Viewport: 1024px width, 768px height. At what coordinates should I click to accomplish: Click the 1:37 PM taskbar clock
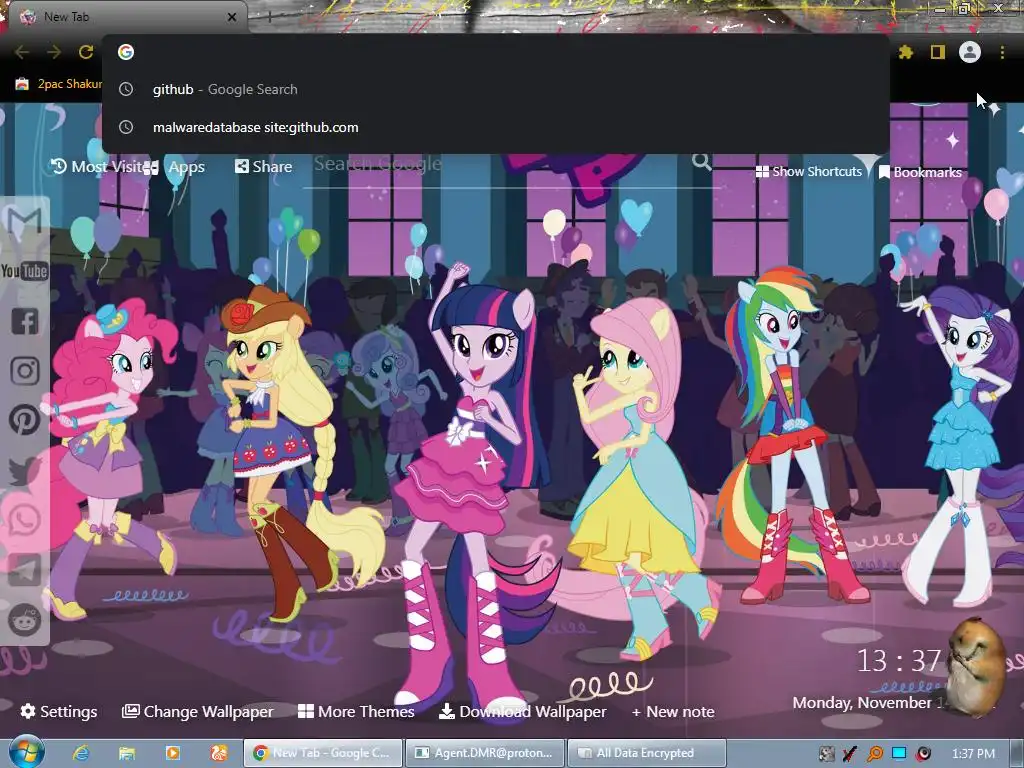point(973,754)
